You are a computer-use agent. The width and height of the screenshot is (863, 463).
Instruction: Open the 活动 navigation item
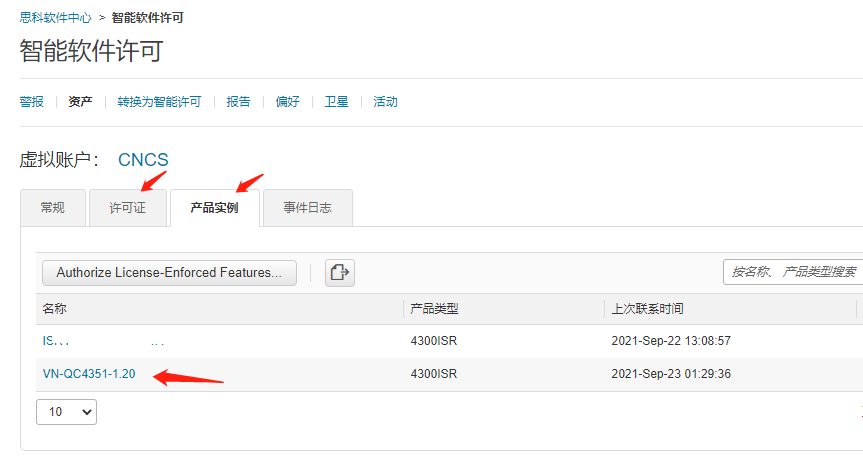pos(385,102)
